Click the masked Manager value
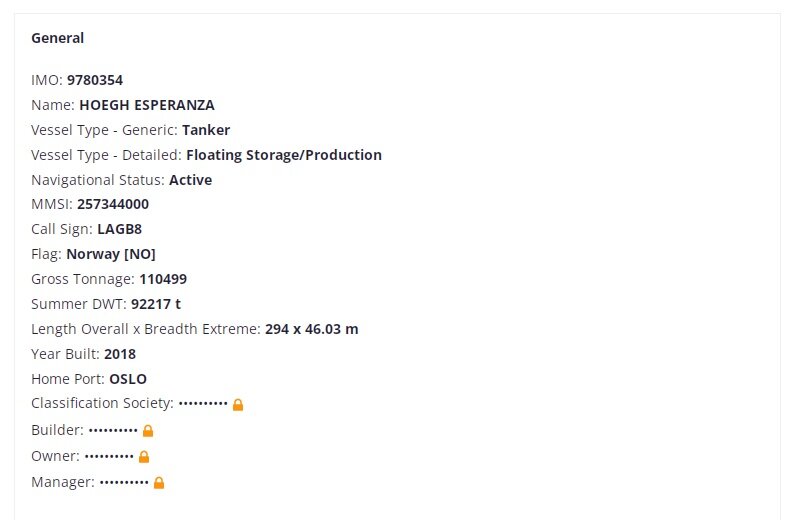793x520 pixels. coord(124,483)
